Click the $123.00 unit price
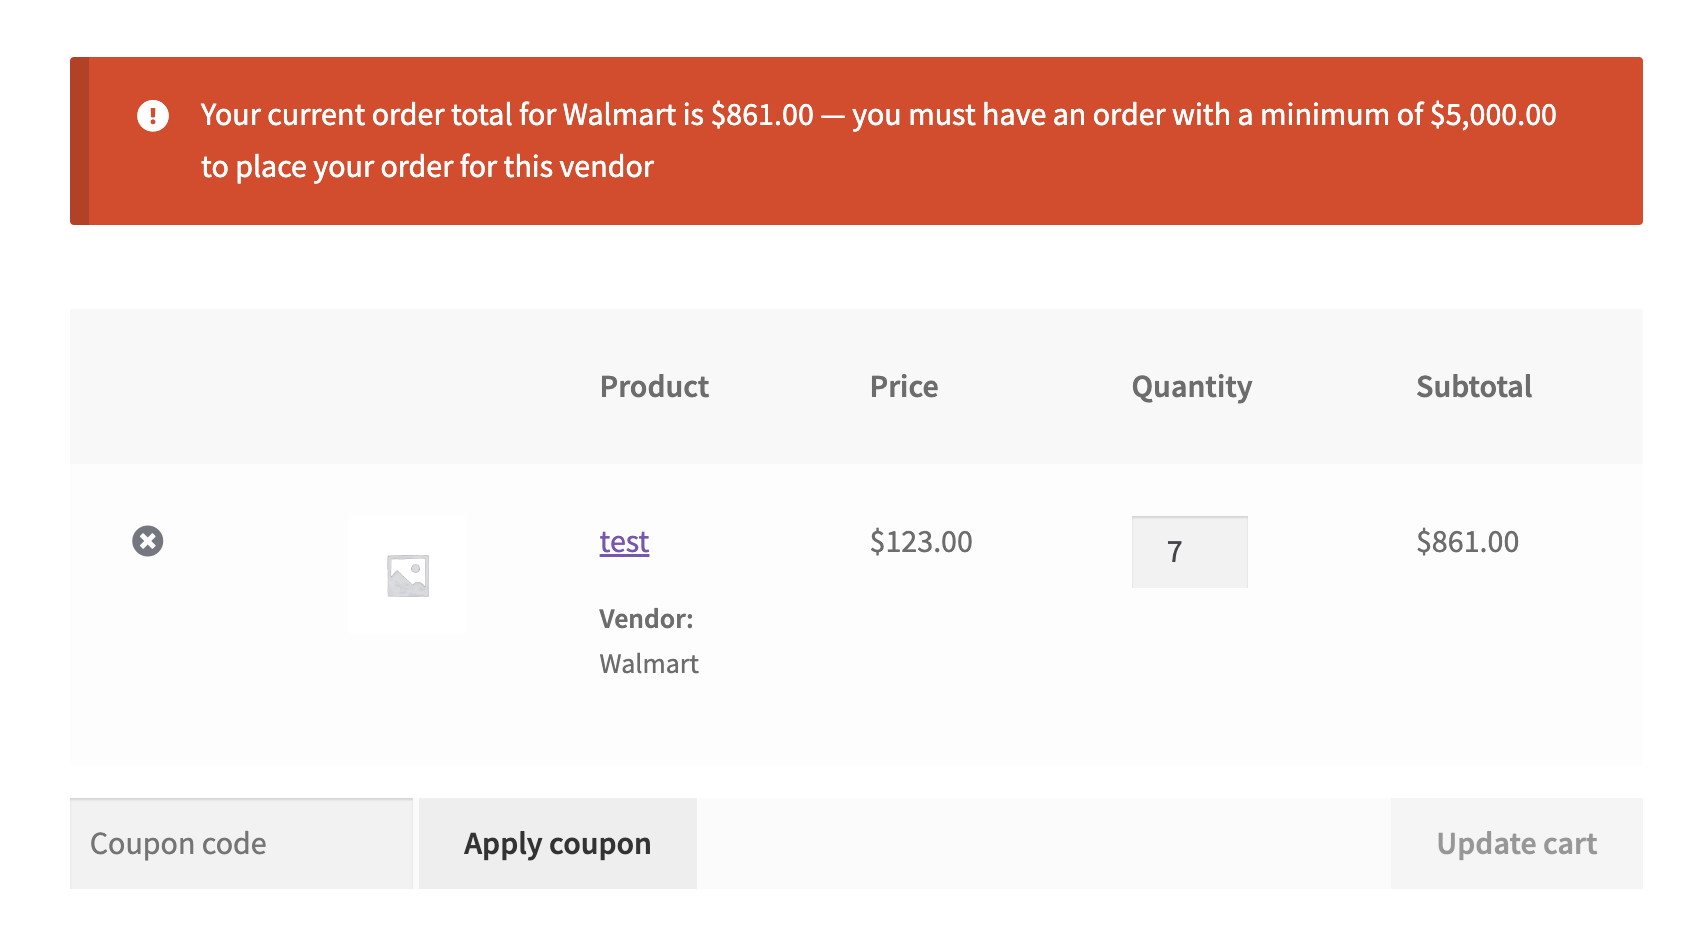The width and height of the screenshot is (1684, 940). click(x=921, y=542)
